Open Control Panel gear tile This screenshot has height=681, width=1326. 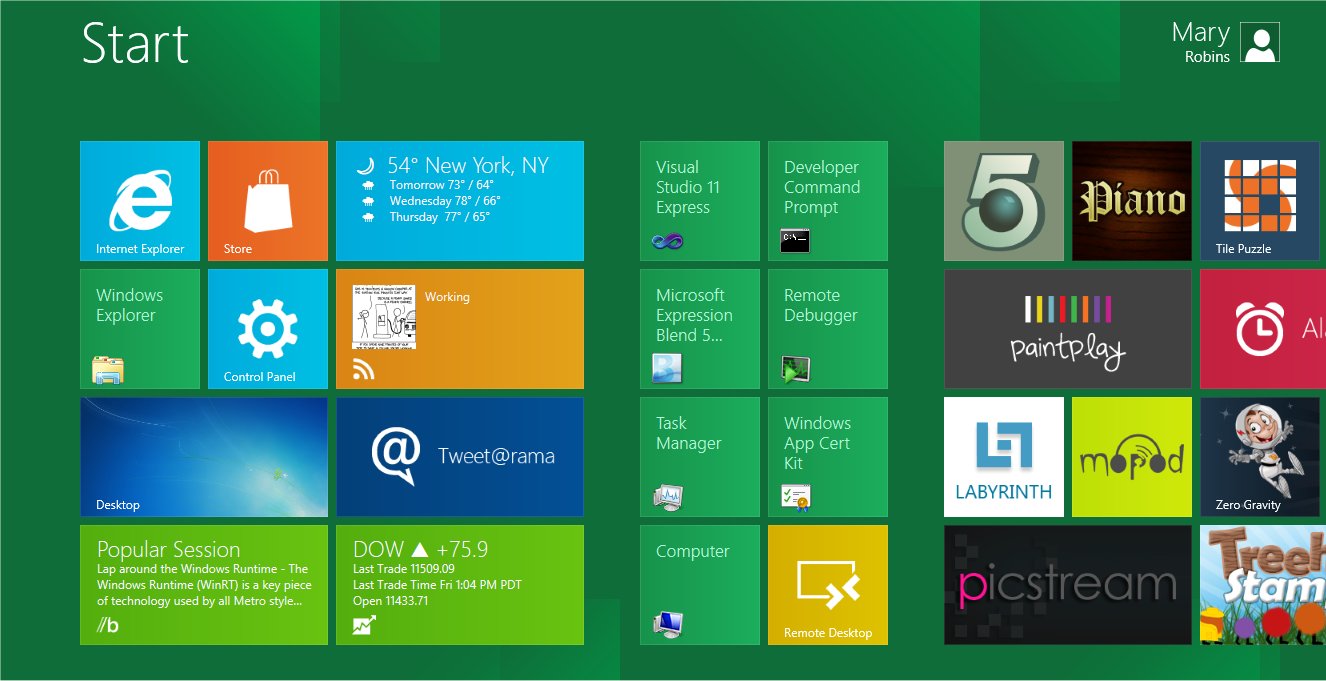[x=268, y=329]
